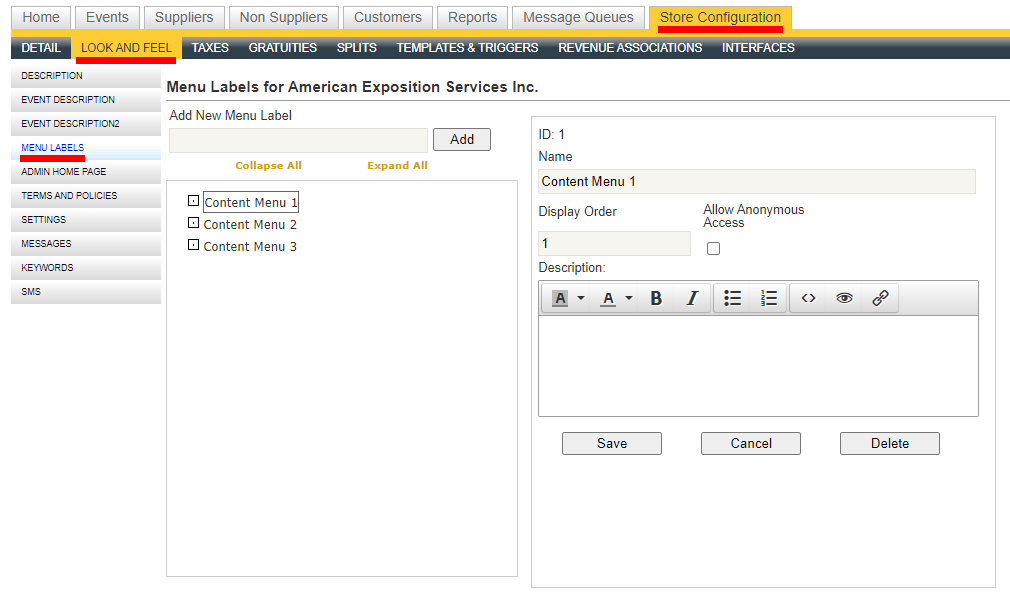Expand the Content Menu 3 tree node

pyautogui.click(x=194, y=245)
